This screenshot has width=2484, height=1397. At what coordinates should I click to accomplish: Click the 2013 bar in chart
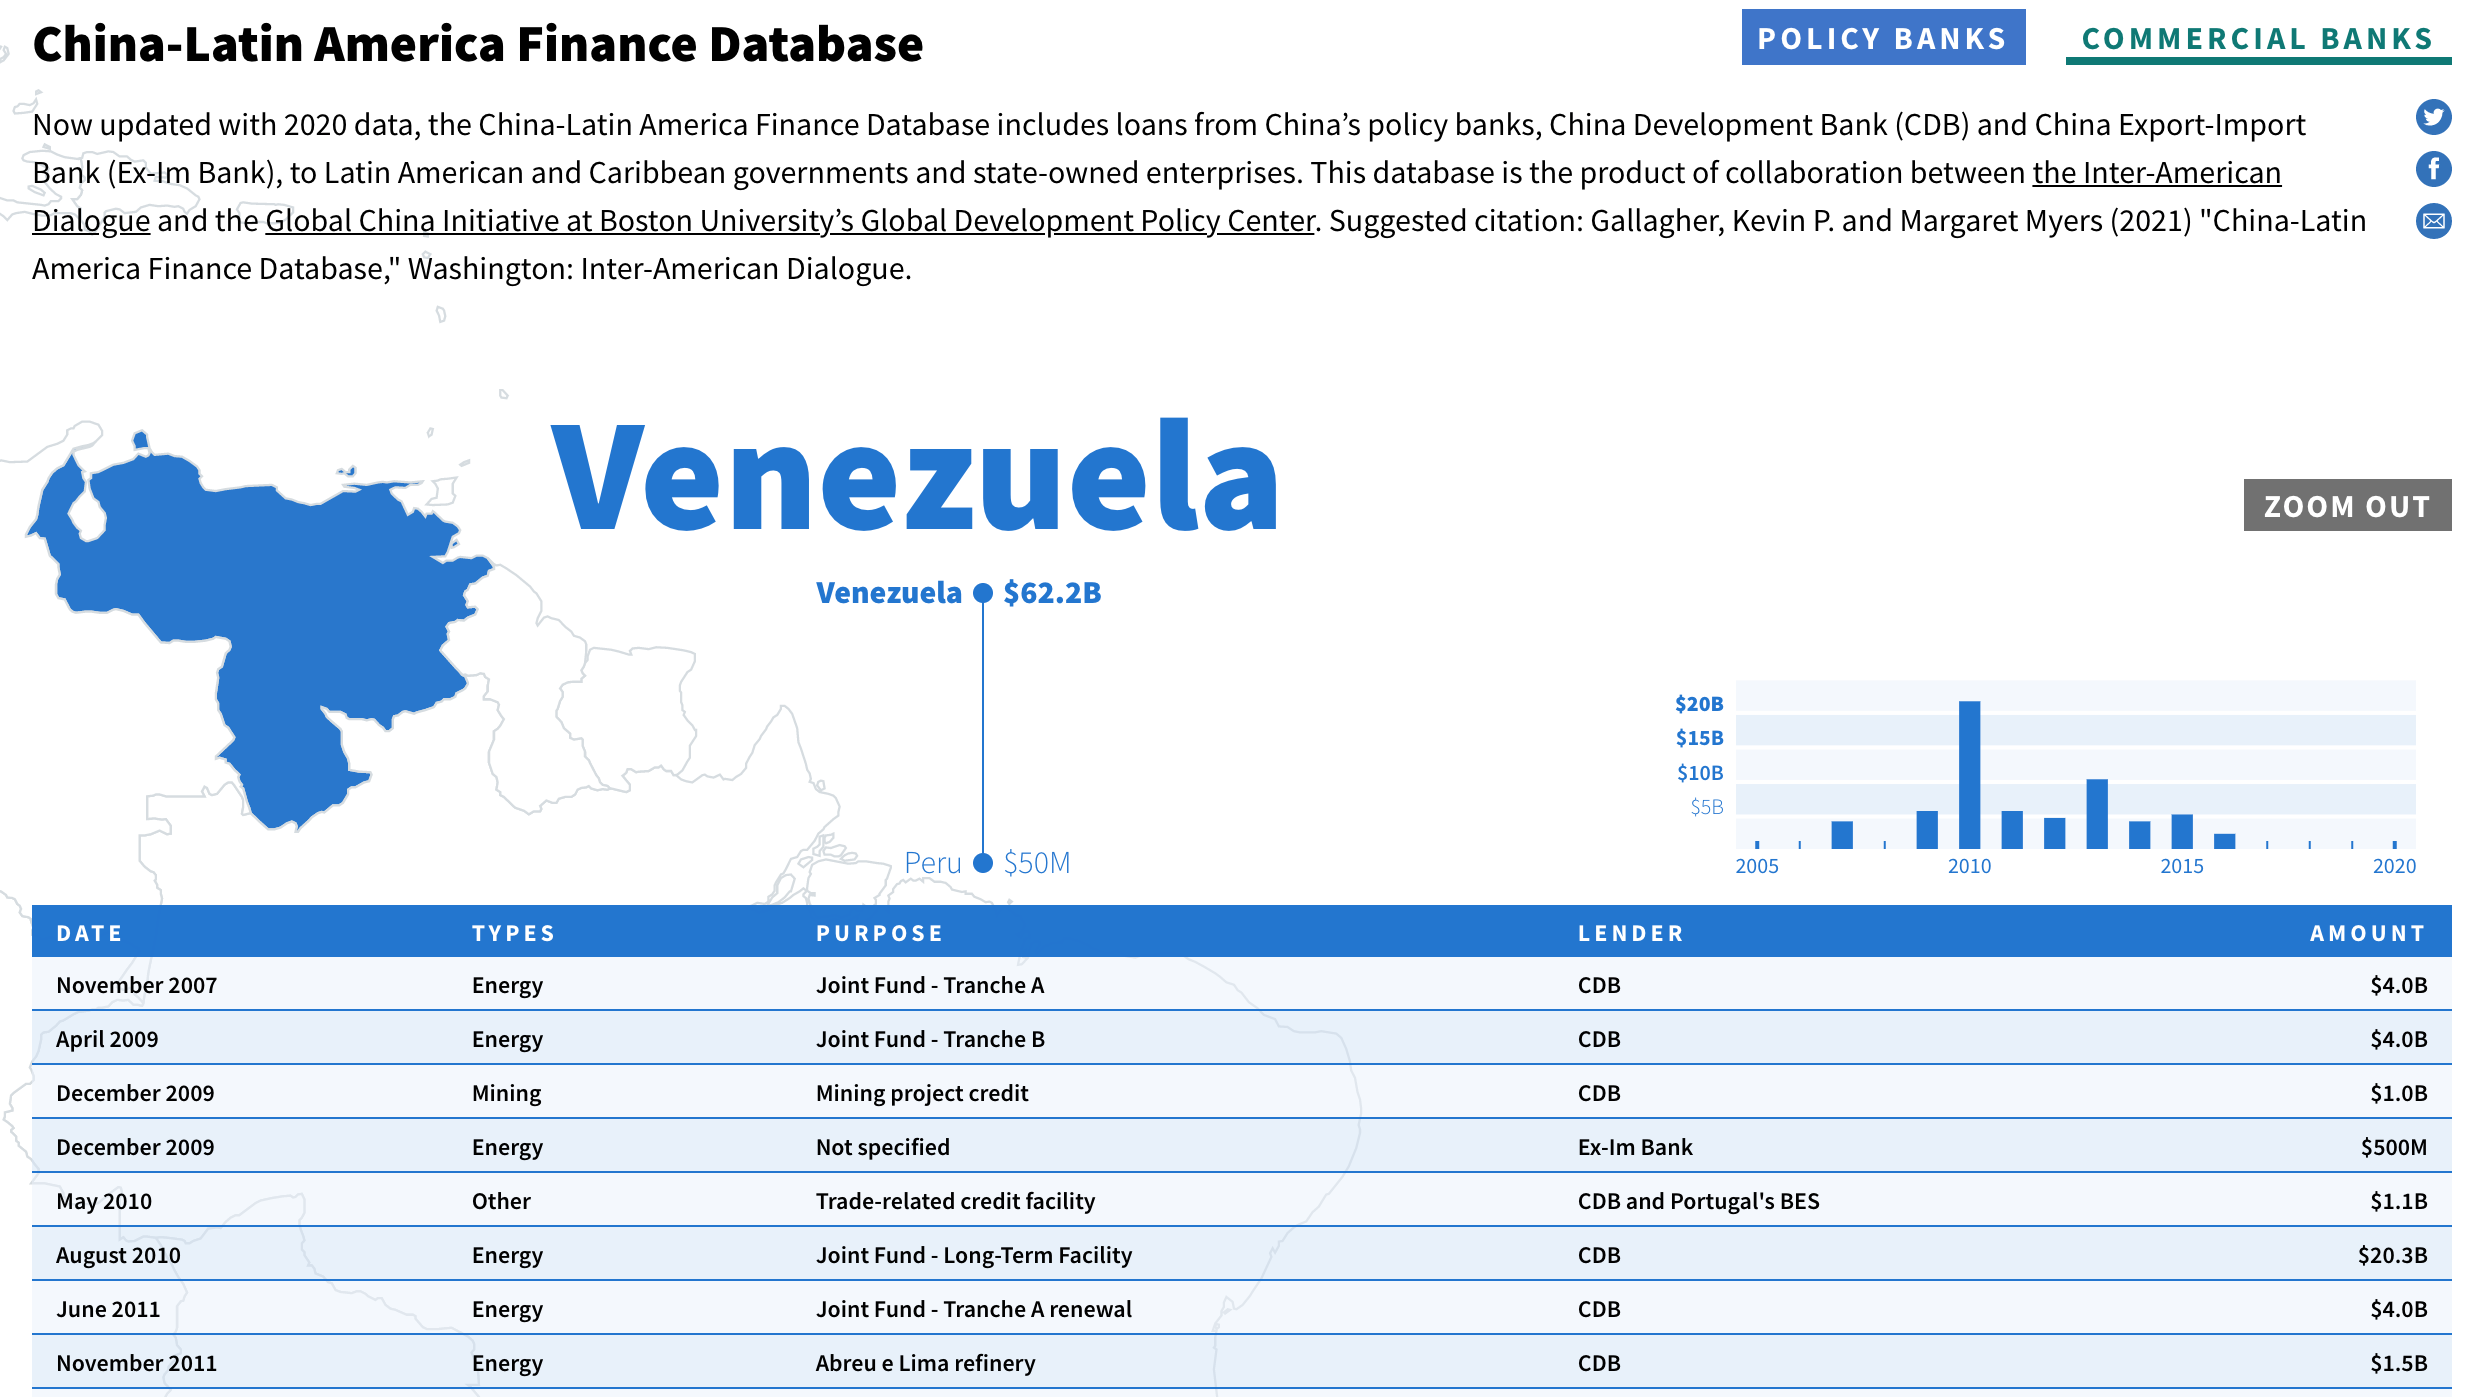[2097, 814]
